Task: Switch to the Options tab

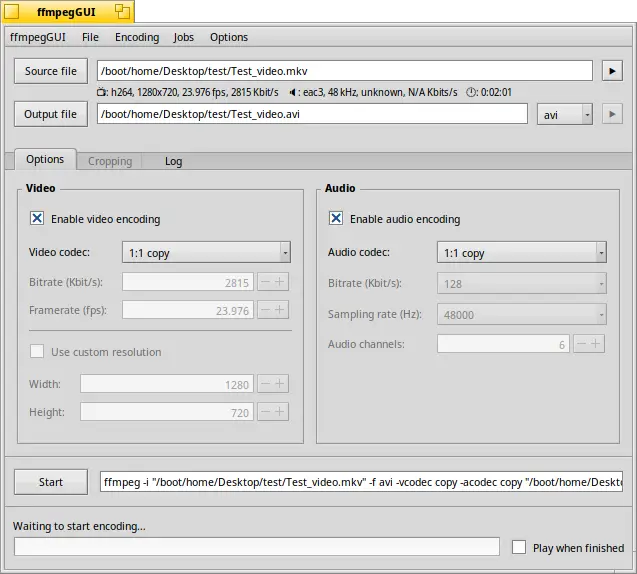Action: tap(45, 160)
